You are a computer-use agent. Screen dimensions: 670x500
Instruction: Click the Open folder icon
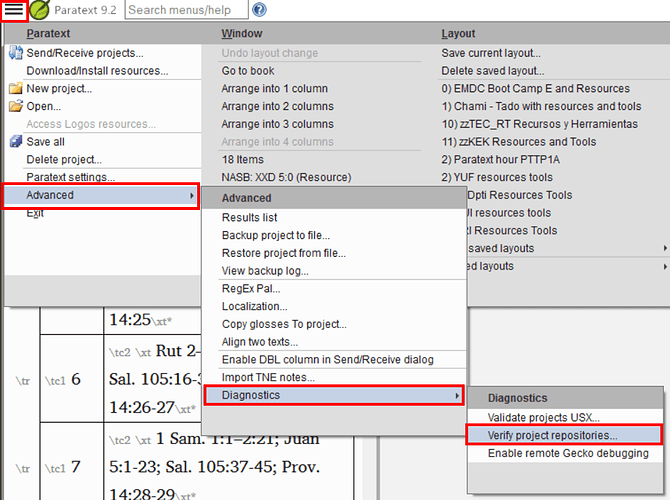coord(16,106)
